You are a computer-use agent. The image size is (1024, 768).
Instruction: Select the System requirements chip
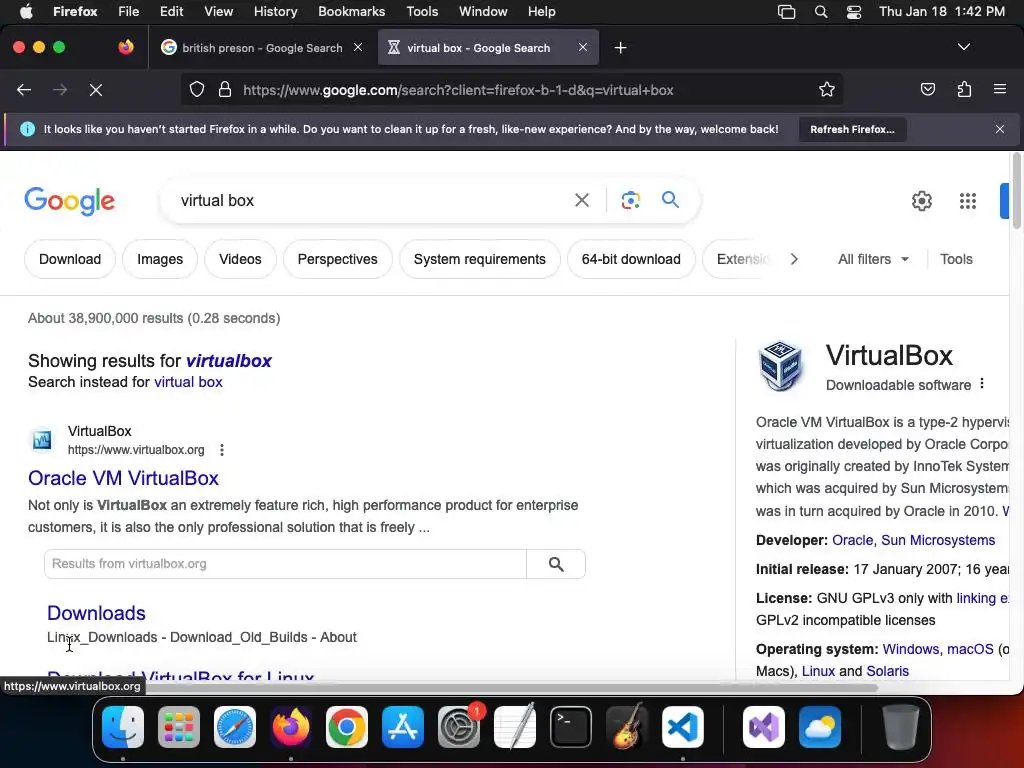point(480,259)
